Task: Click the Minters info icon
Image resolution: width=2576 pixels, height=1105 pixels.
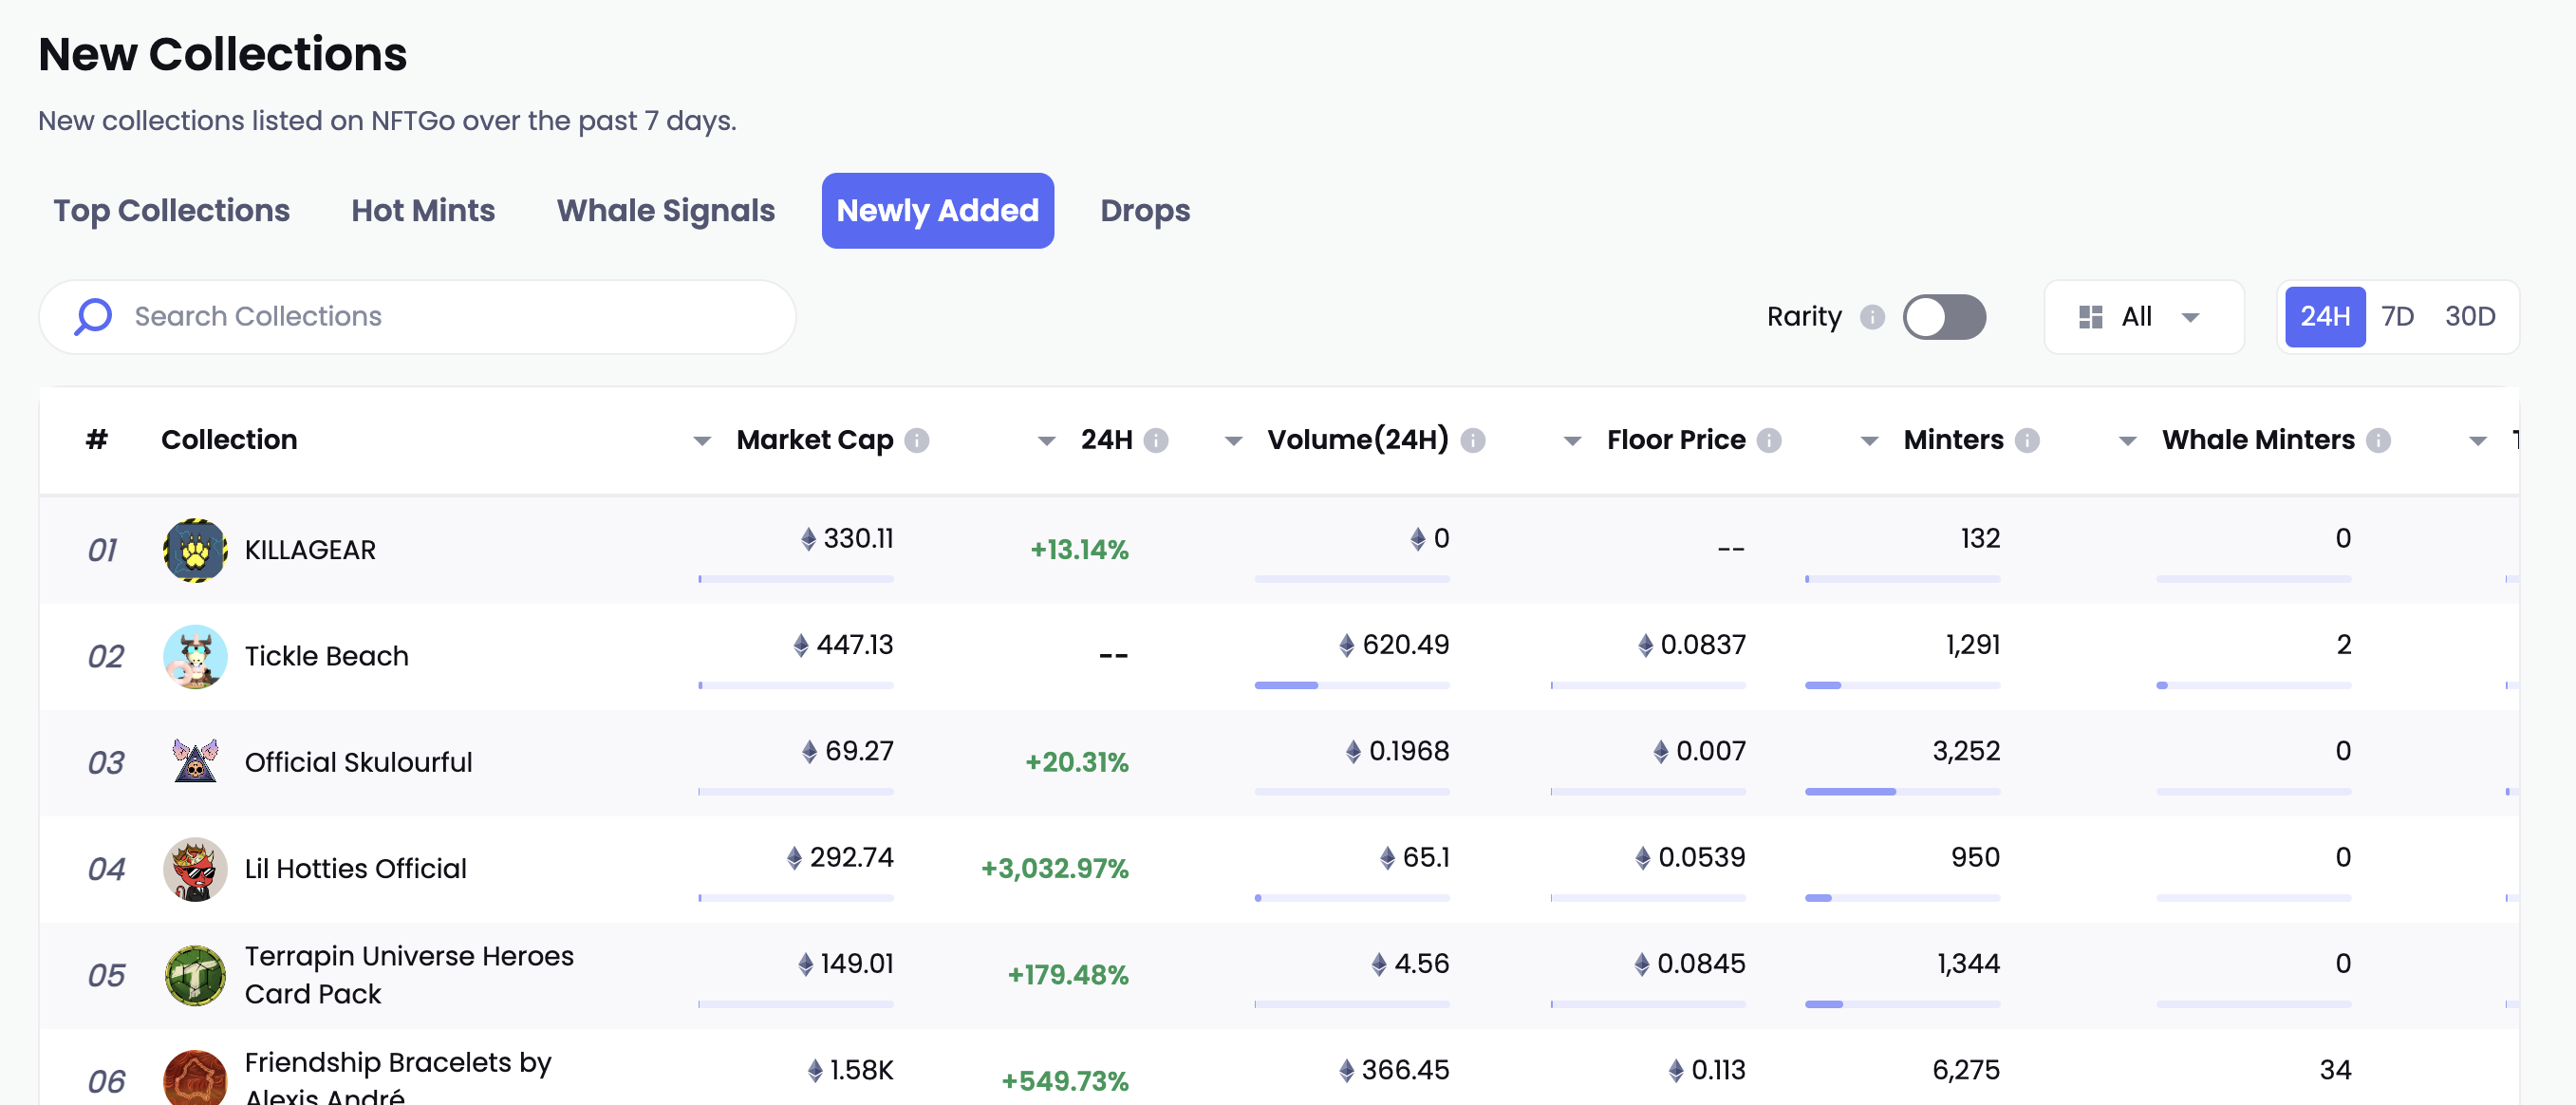Action: click(2026, 440)
